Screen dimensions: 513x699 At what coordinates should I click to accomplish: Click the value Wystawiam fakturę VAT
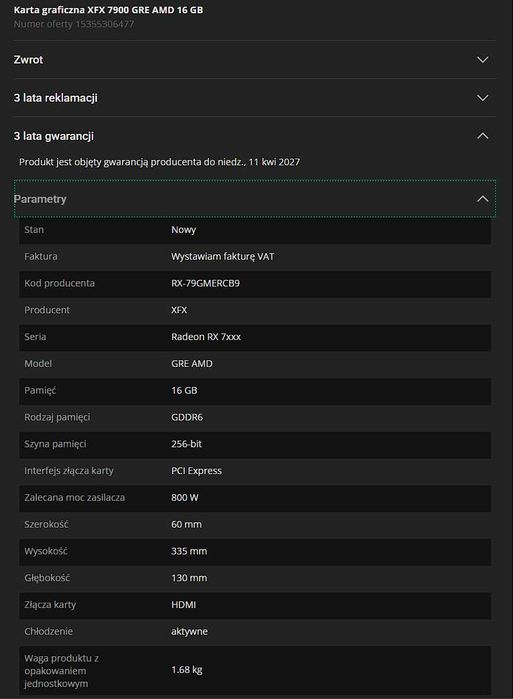222,256
